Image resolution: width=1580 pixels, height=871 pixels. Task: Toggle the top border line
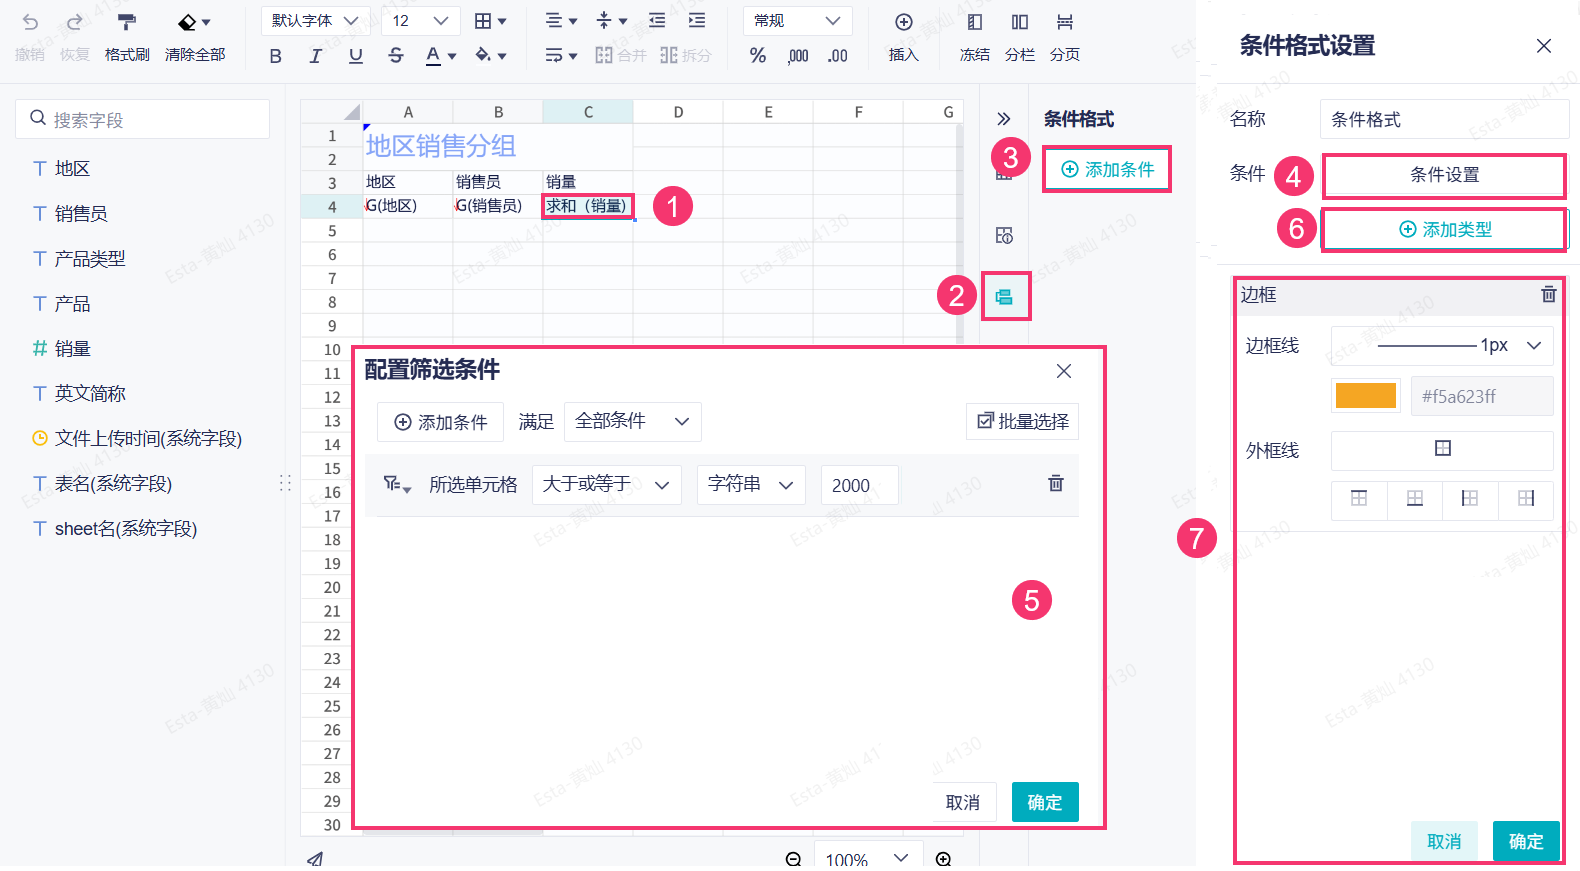[x=1359, y=498]
